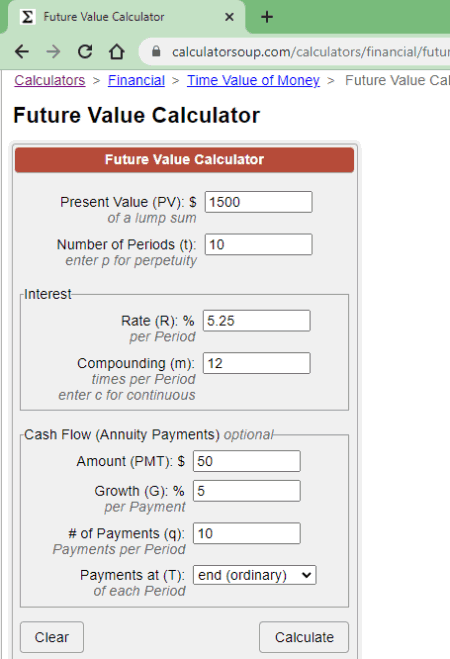Click the browser address bar URL

[x=310, y=52]
